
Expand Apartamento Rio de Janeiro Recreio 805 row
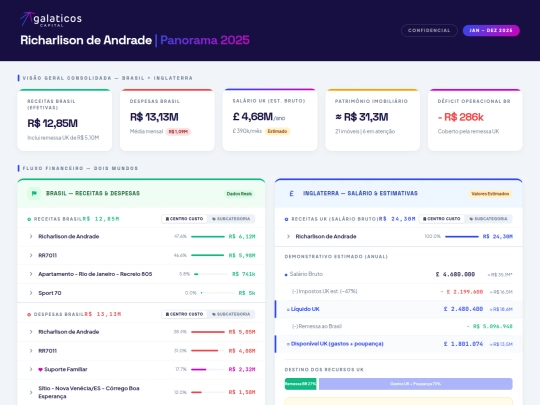point(141,274)
